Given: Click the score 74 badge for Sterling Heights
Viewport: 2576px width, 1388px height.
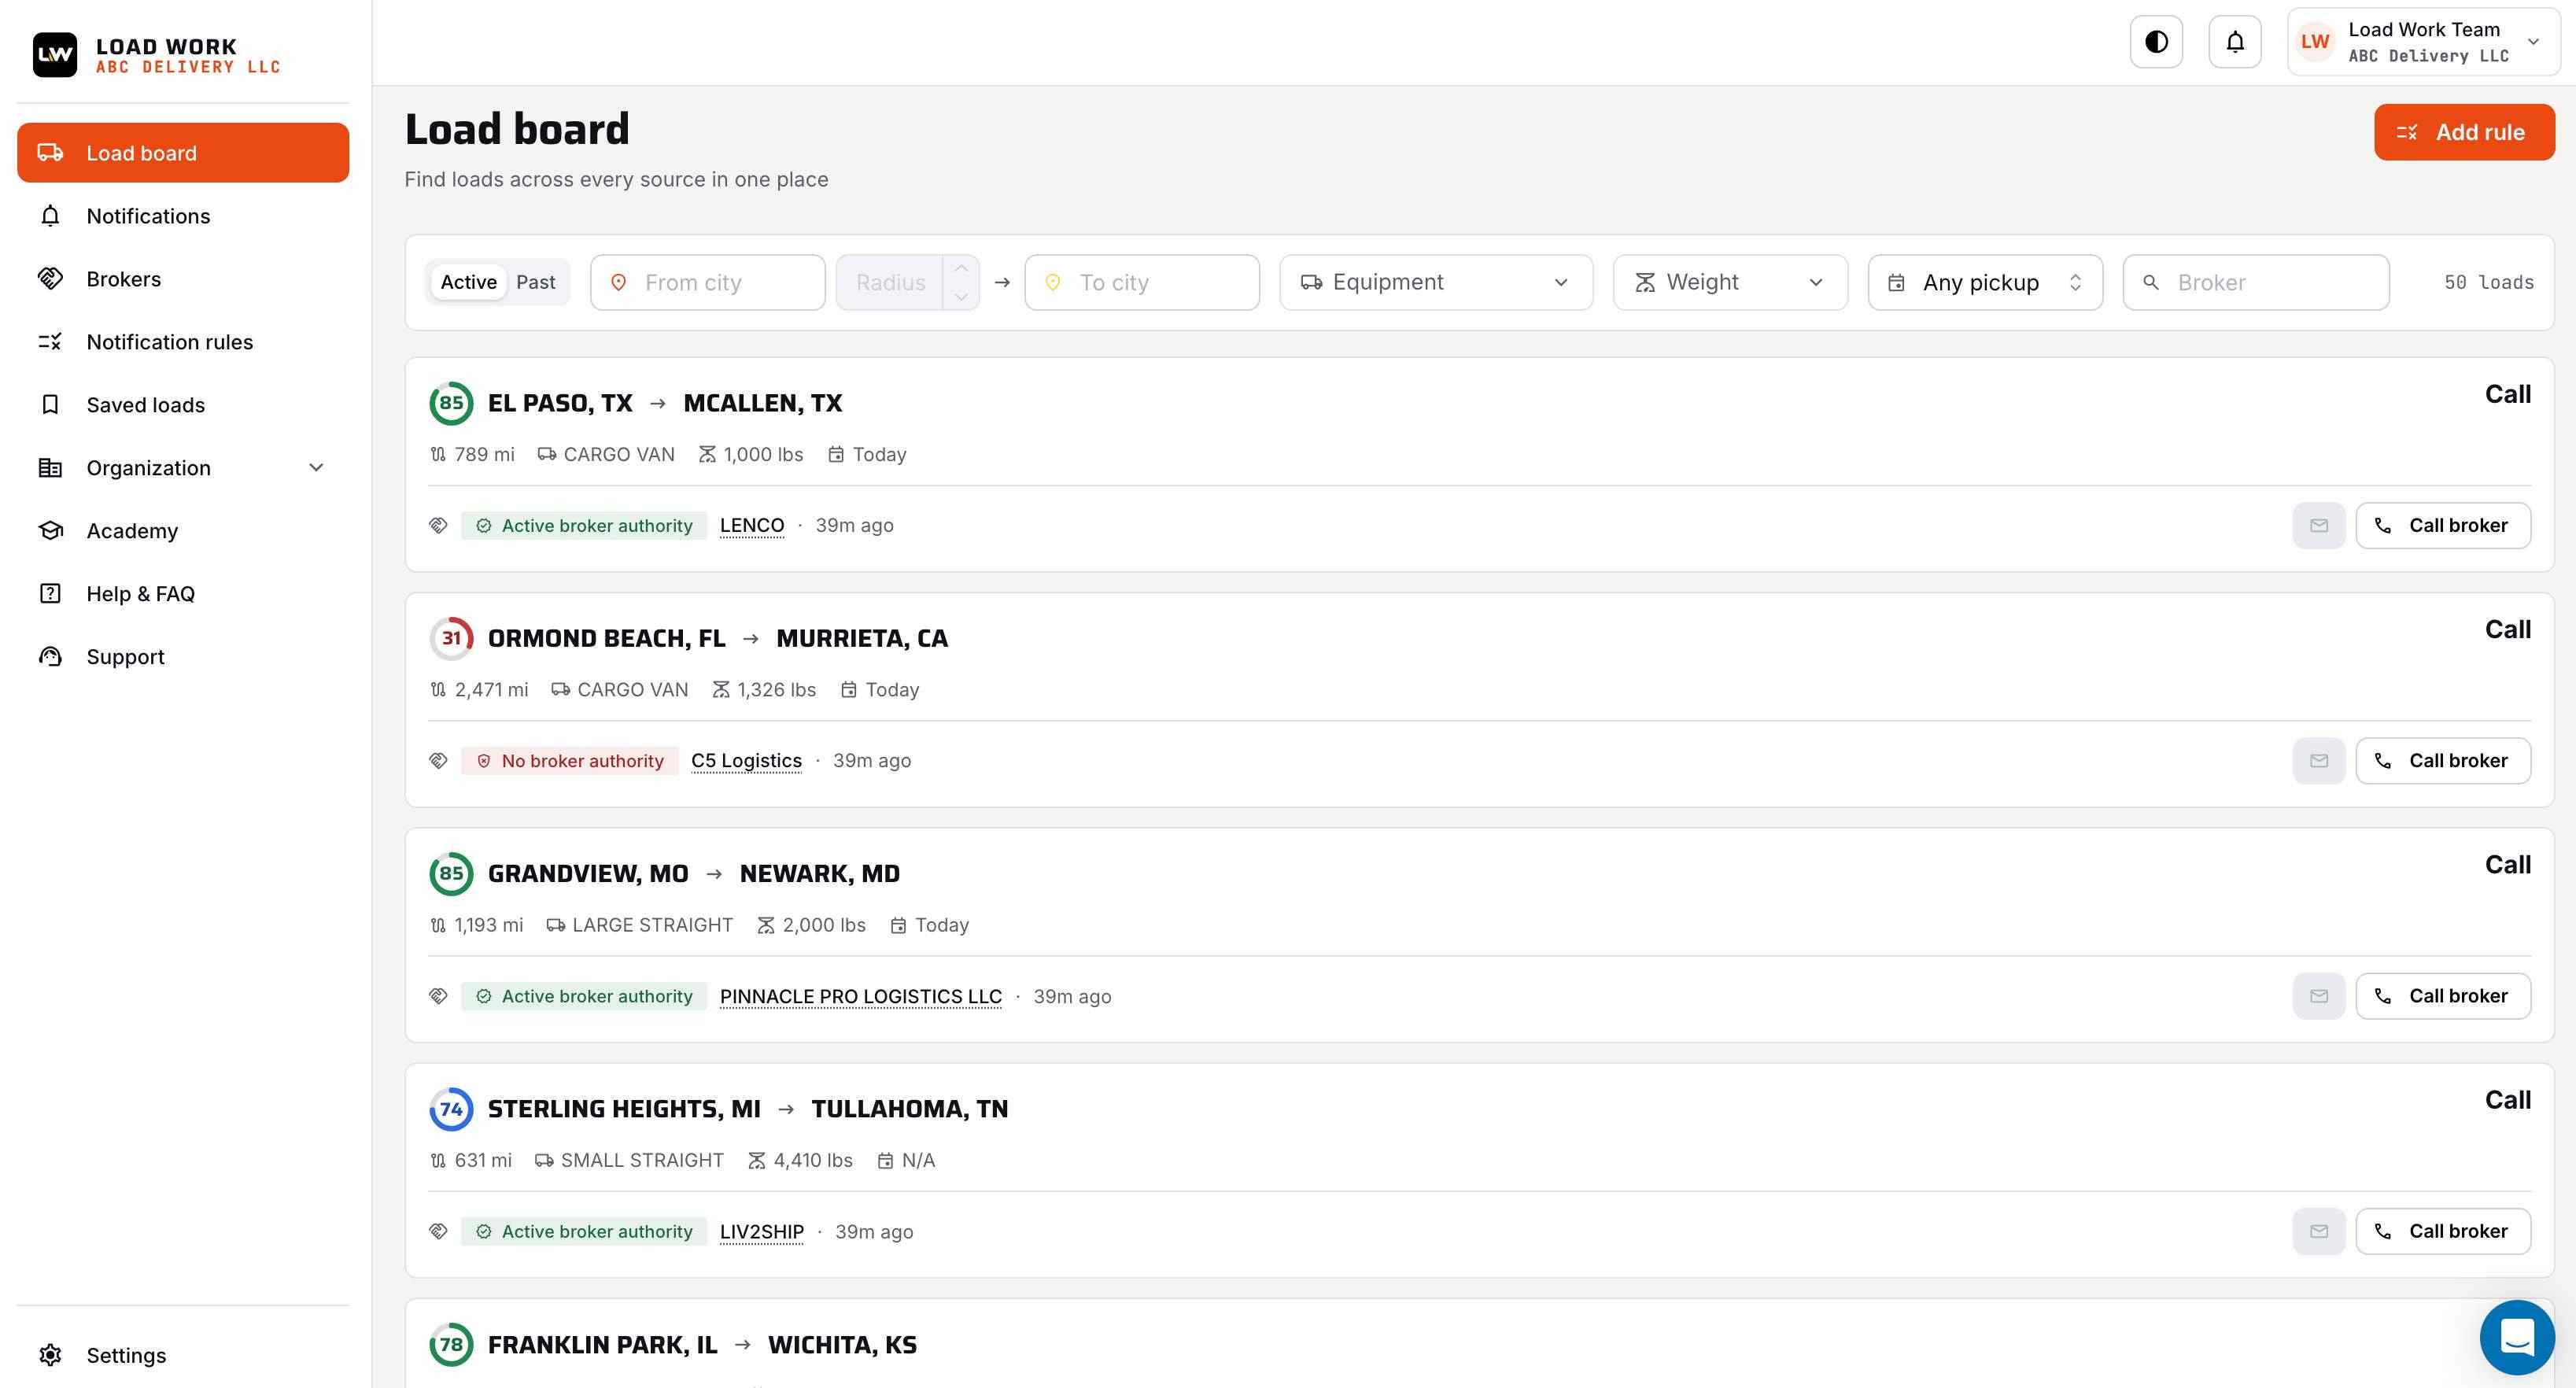Looking at the screenshot, I should (451, 1109).
